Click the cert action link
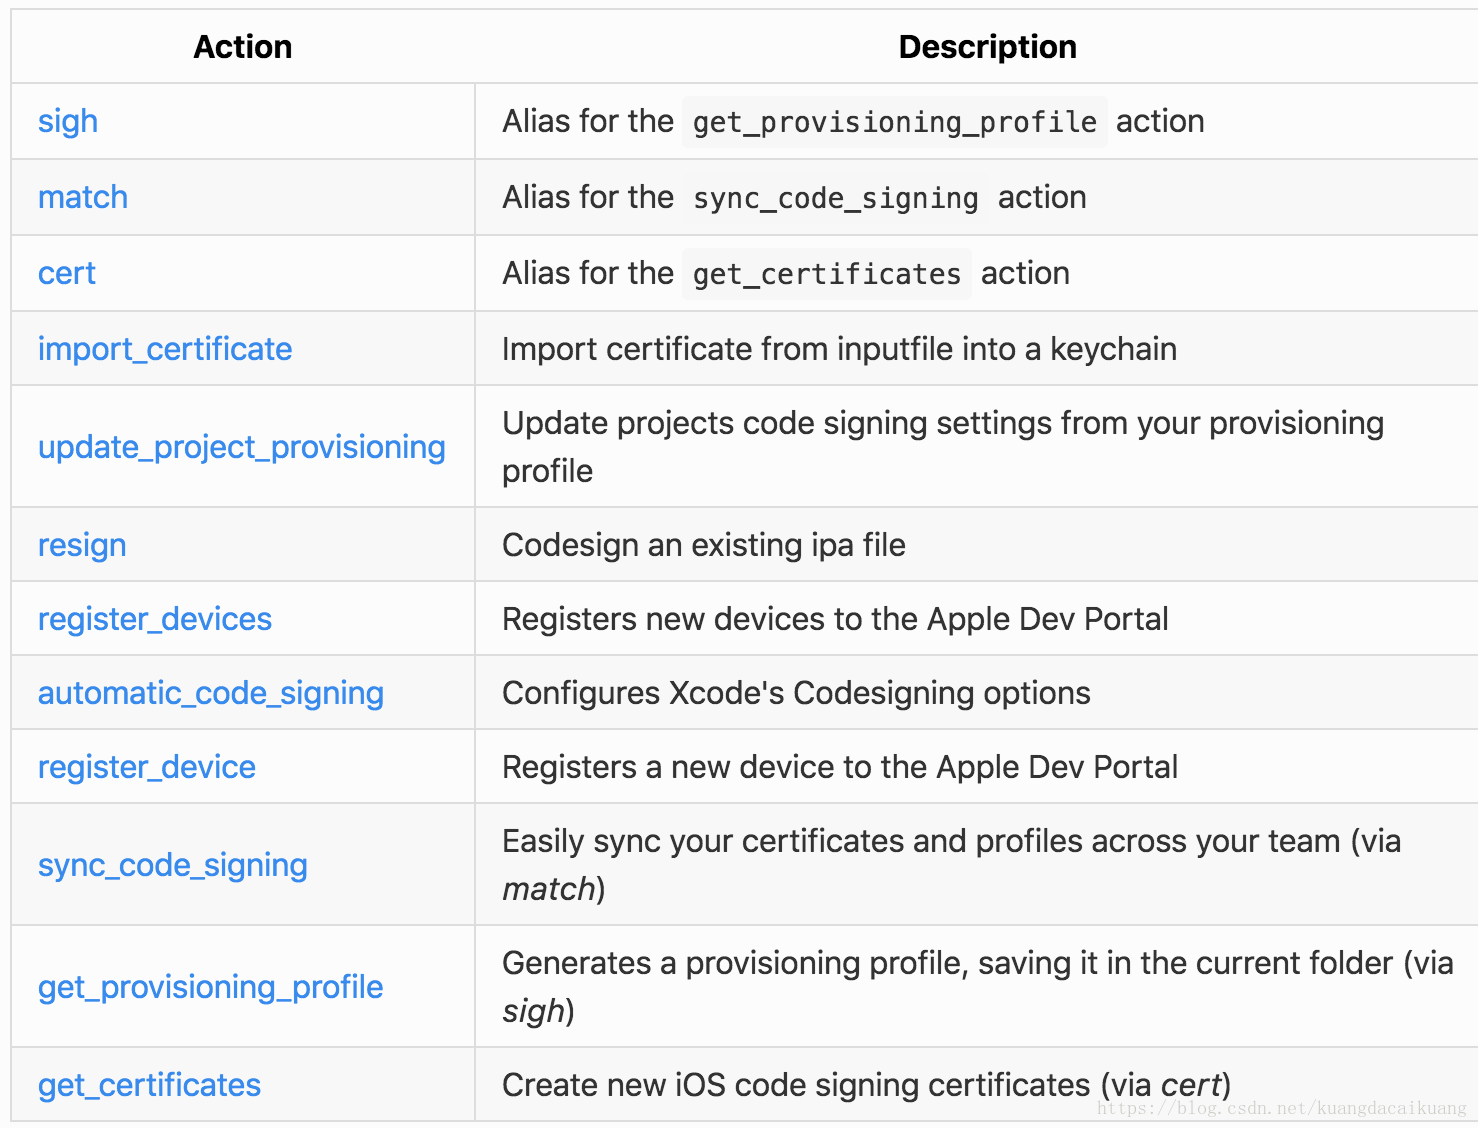 coord(67,273)
